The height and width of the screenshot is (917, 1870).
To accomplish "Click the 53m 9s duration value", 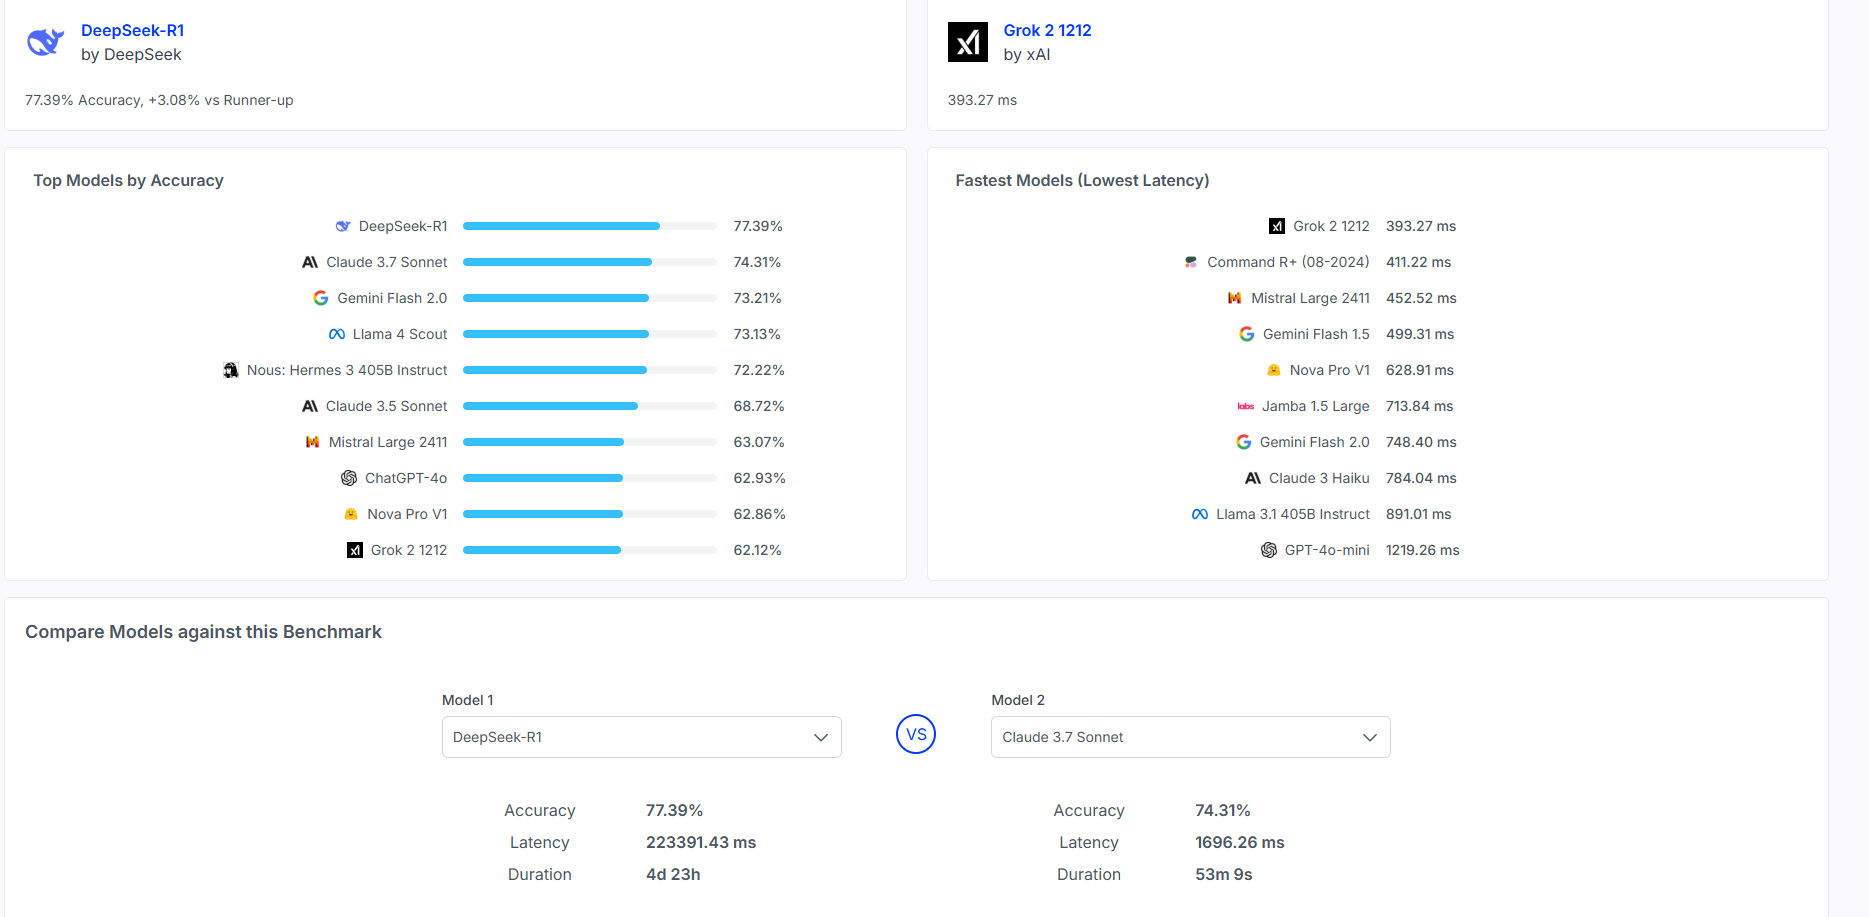I will point(1224,874).
